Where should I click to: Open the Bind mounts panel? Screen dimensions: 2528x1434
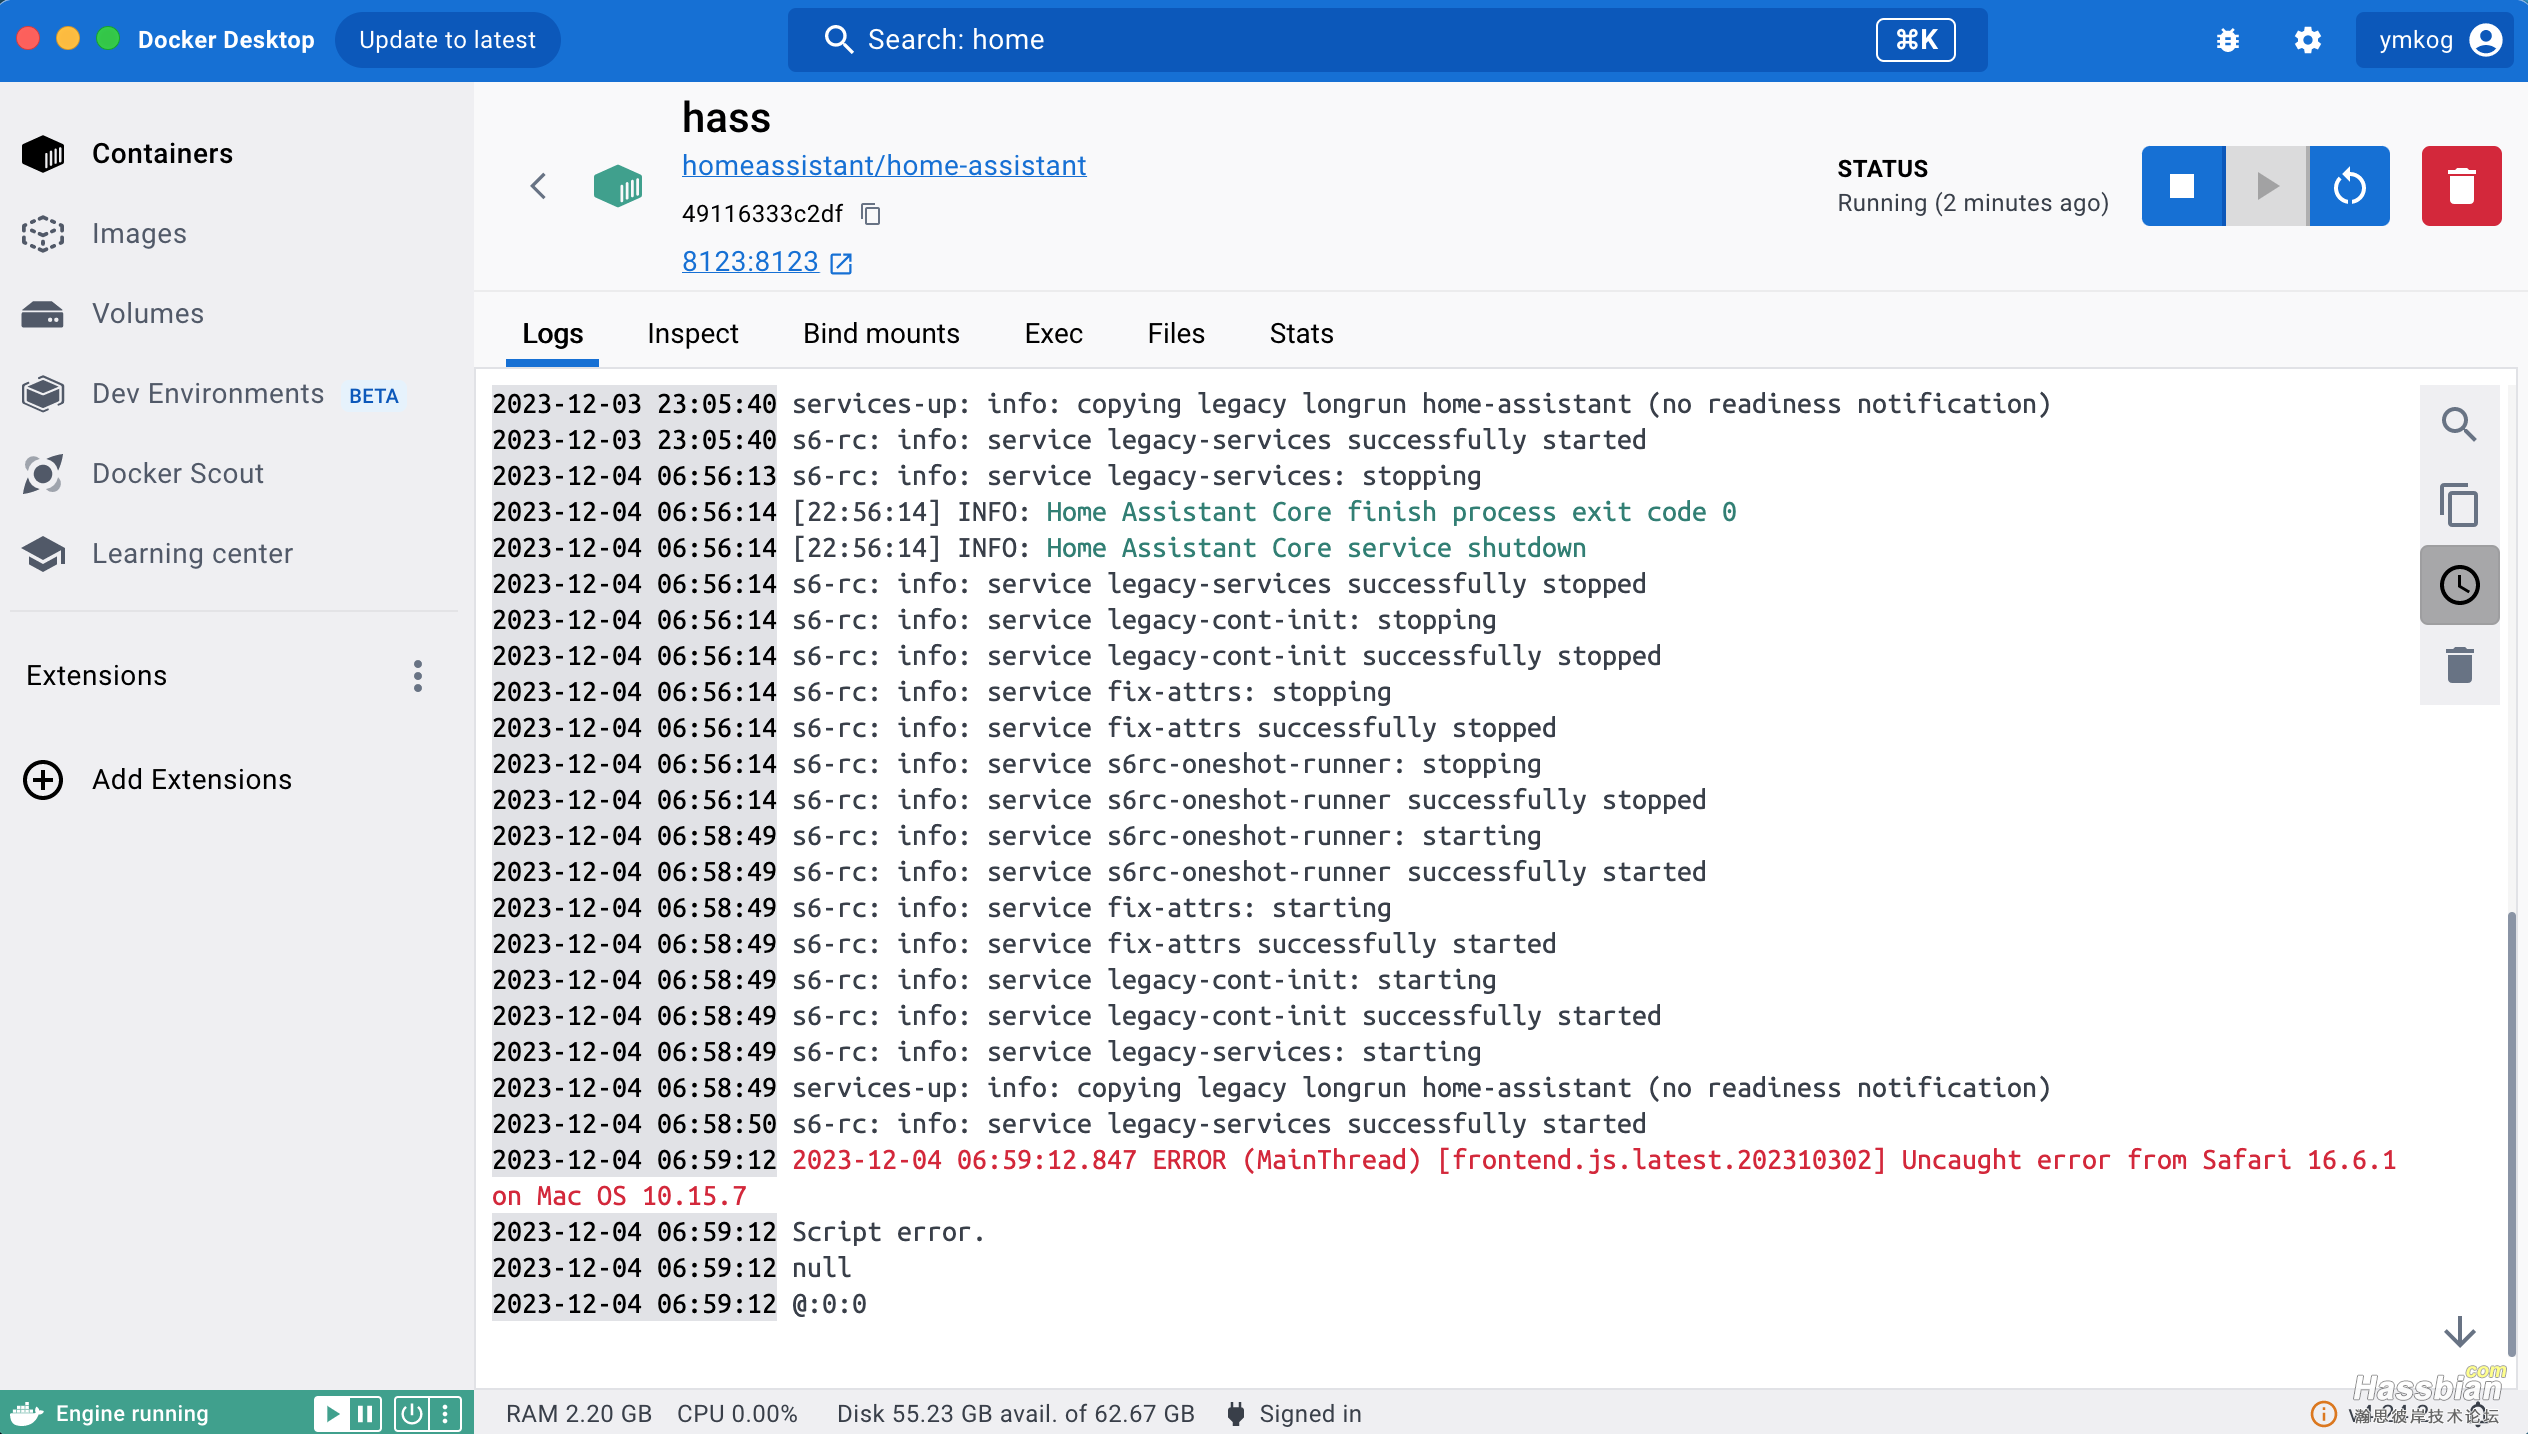880,333
